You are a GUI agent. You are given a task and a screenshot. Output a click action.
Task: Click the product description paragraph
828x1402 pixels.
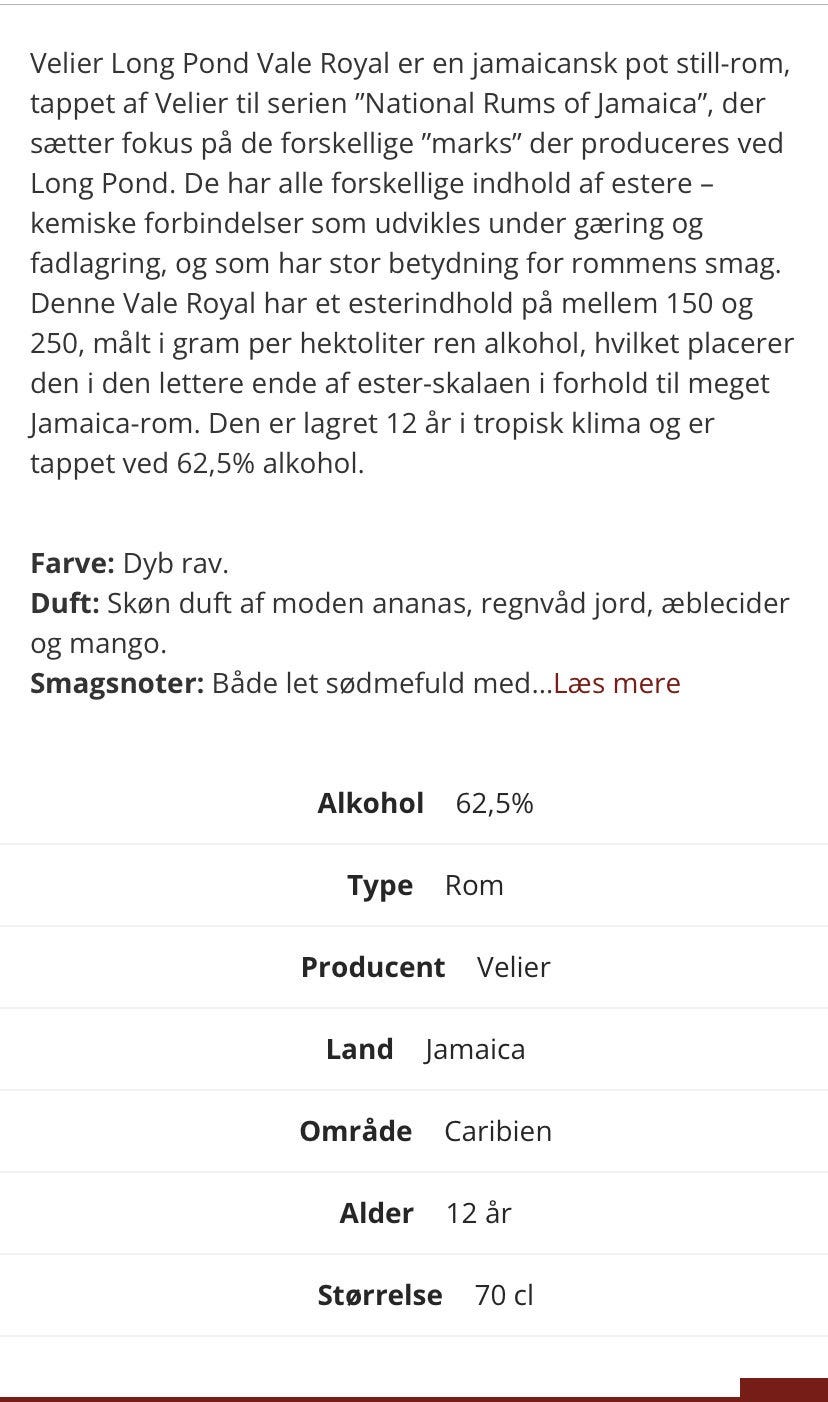click(x=412, y=264)
